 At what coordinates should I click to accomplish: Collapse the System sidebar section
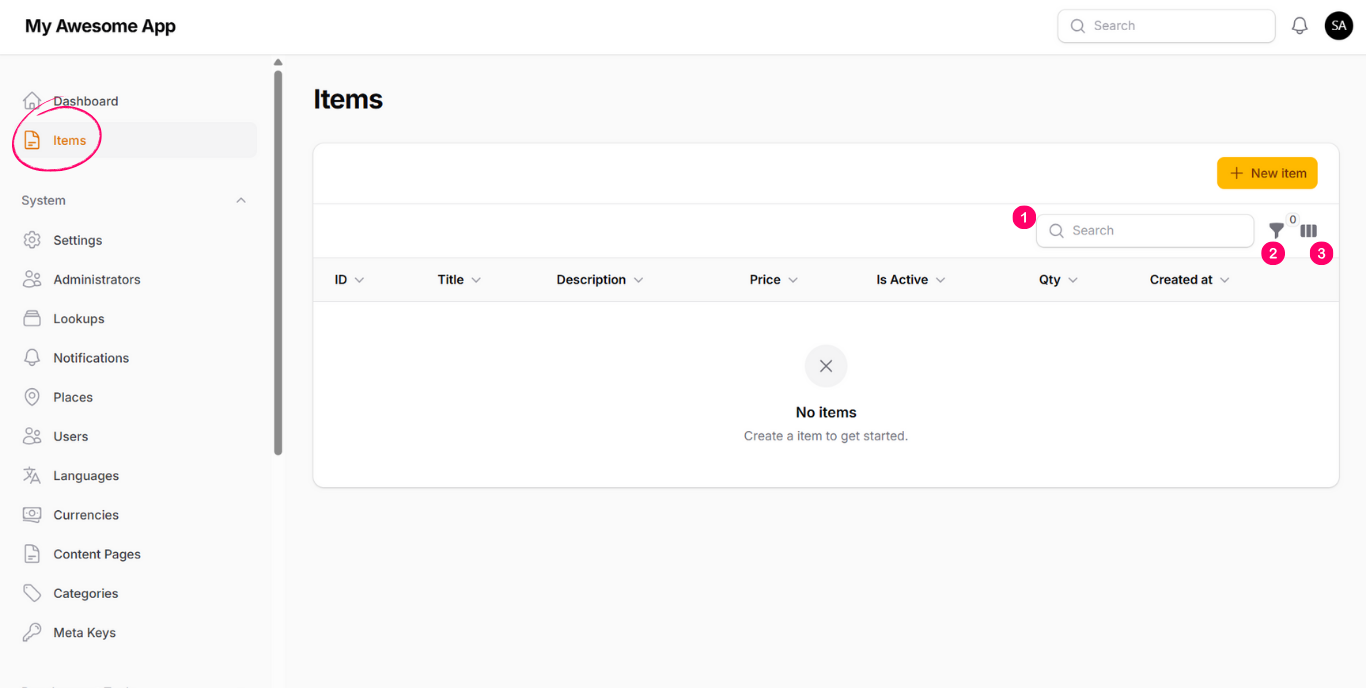click(x=241, y=201)
